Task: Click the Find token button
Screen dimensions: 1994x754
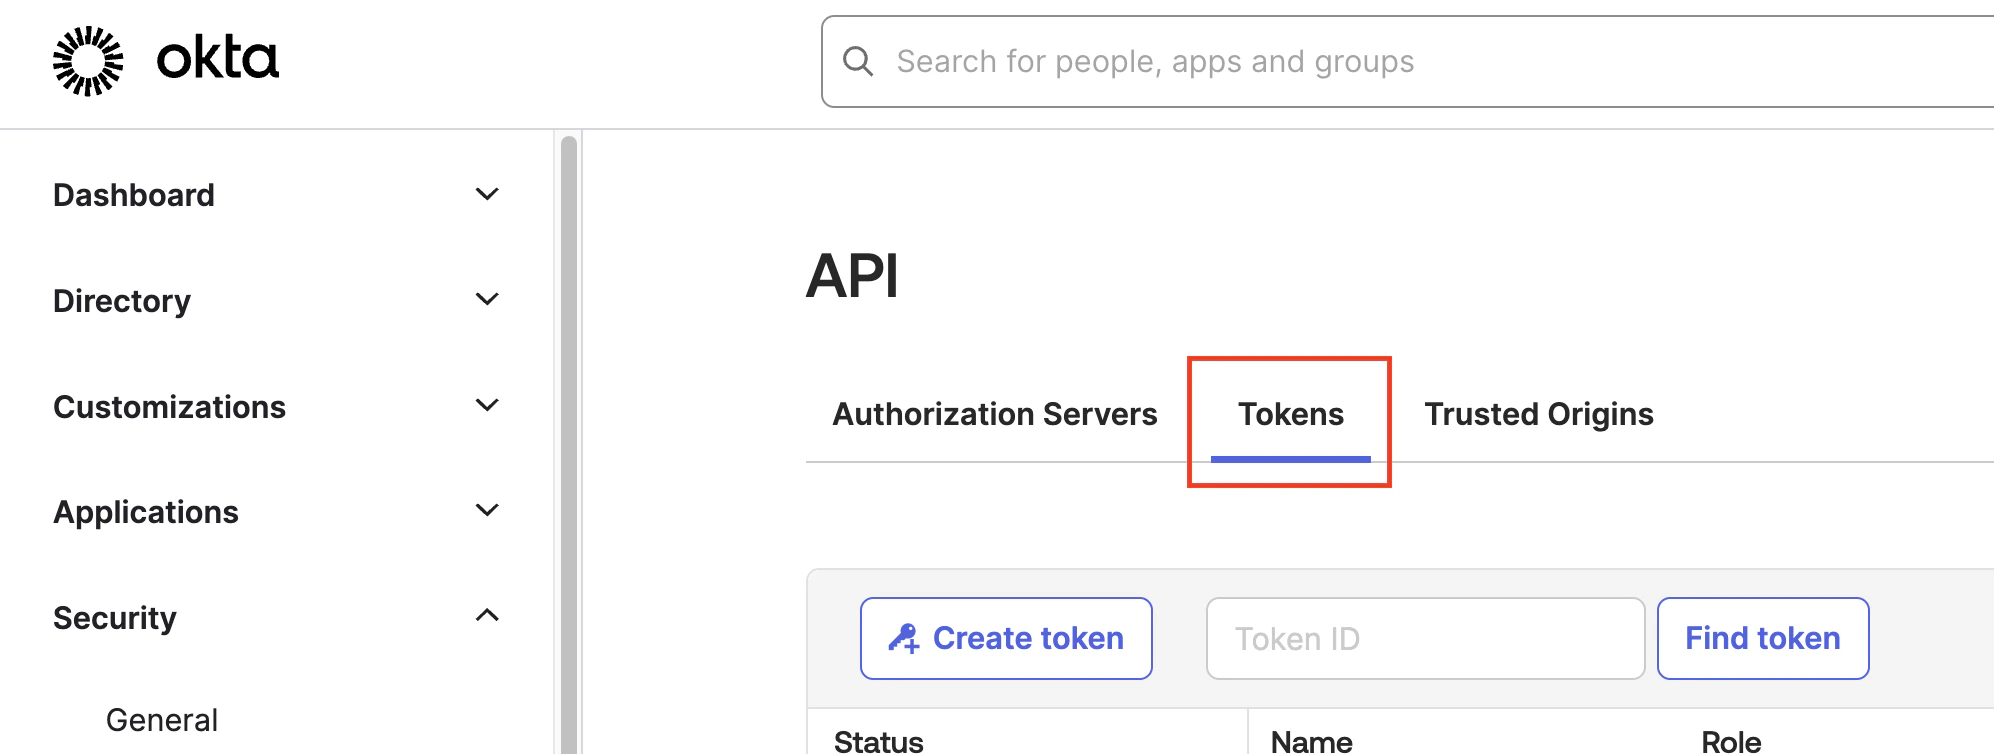Action: pyautogui.click(x=1763, y=638)
